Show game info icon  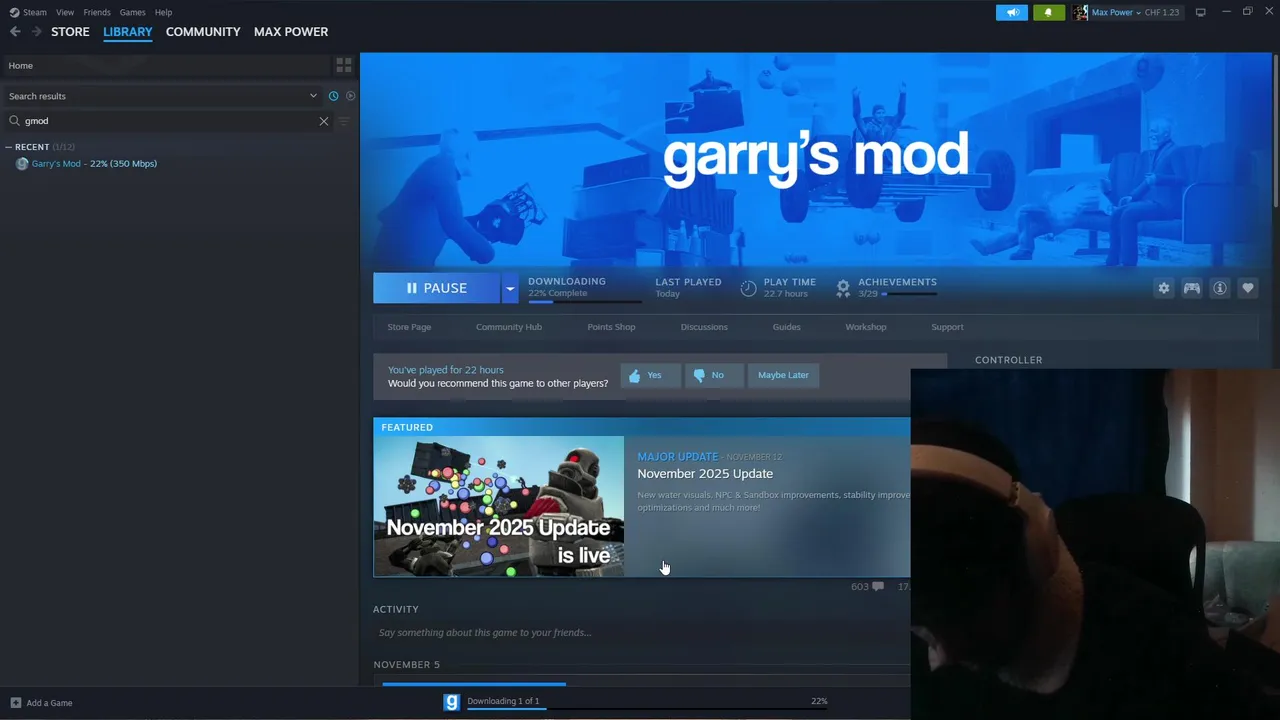(1219, 288)
